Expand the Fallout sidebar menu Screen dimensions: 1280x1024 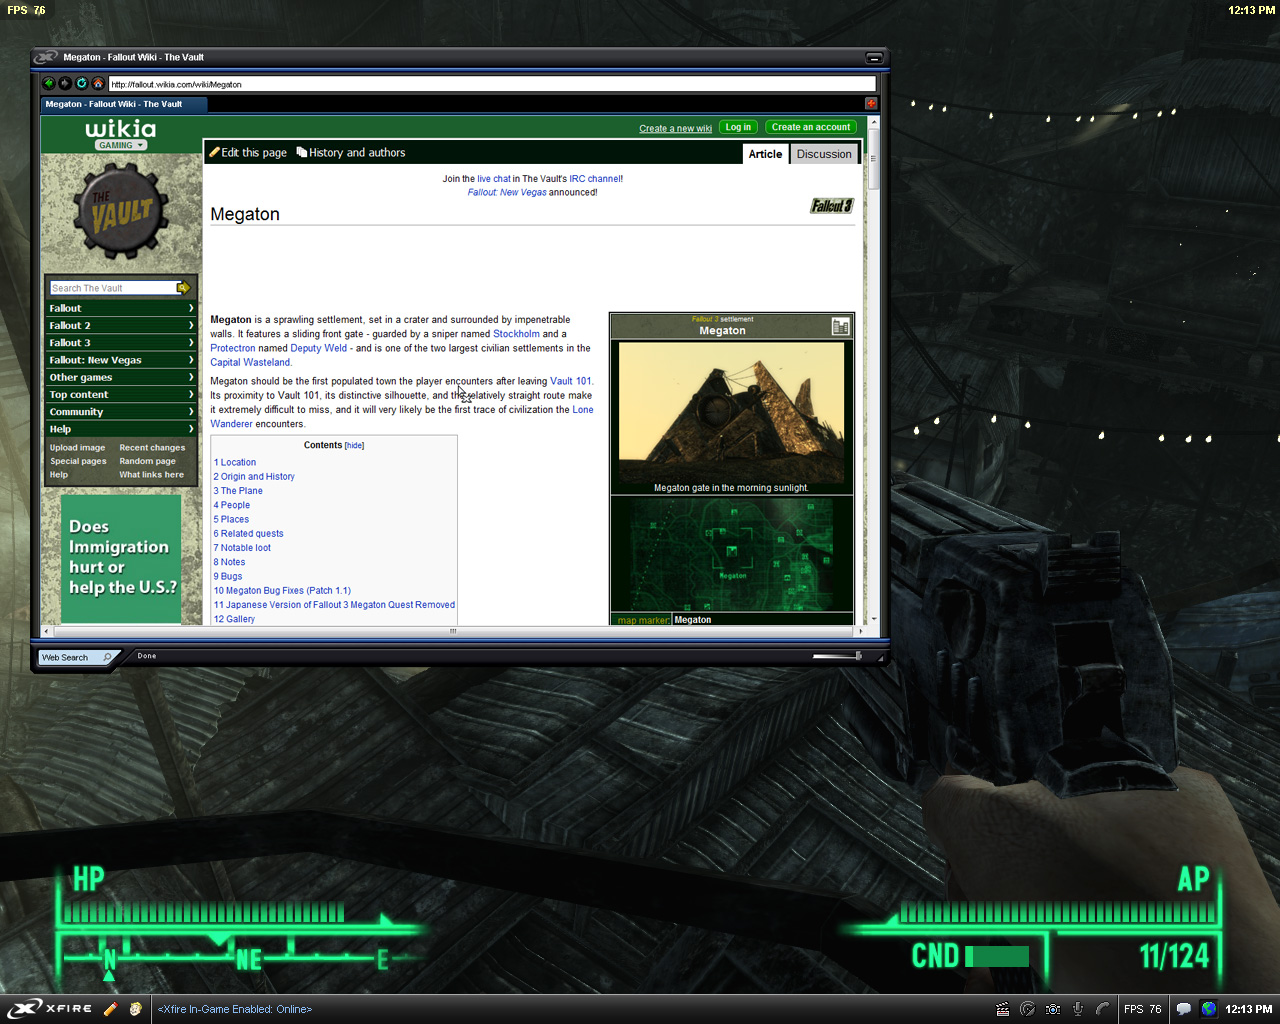pyautogui.click(x=120, y=308)
